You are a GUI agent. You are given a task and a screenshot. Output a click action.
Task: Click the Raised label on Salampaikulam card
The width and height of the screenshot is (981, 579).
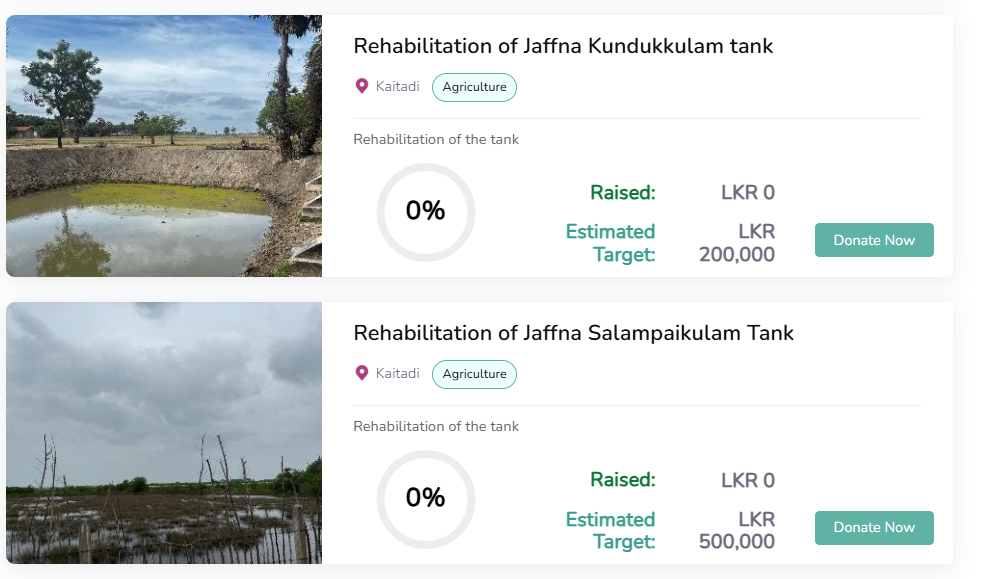click(x=623, y=479)
